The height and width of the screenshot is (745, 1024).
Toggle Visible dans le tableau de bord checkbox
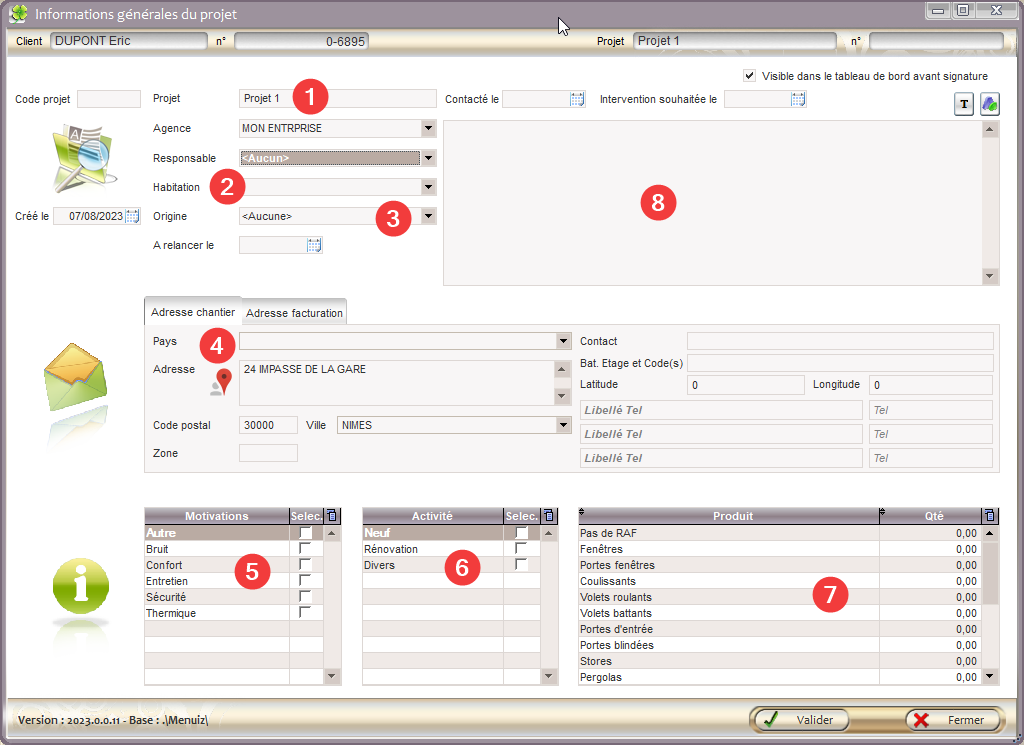750,76
